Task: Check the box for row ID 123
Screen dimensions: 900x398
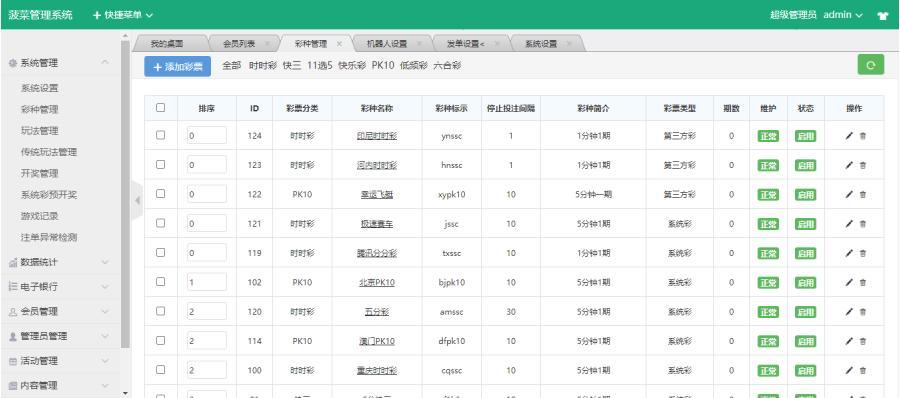Action: pyautogui.click(x=161, y=164)
